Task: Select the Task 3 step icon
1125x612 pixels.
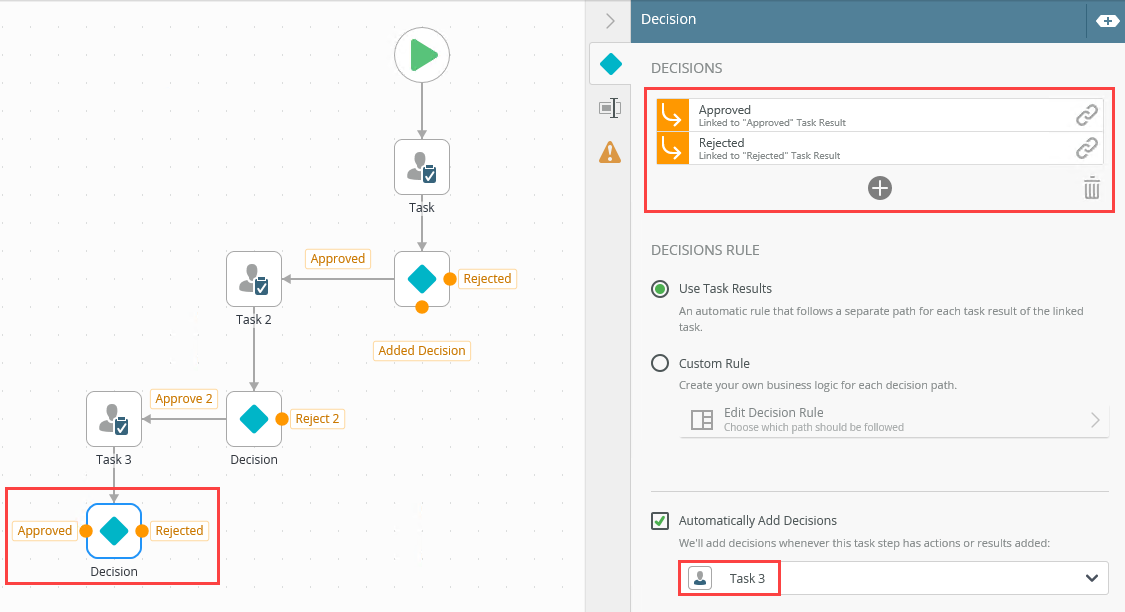Action: 114,419
